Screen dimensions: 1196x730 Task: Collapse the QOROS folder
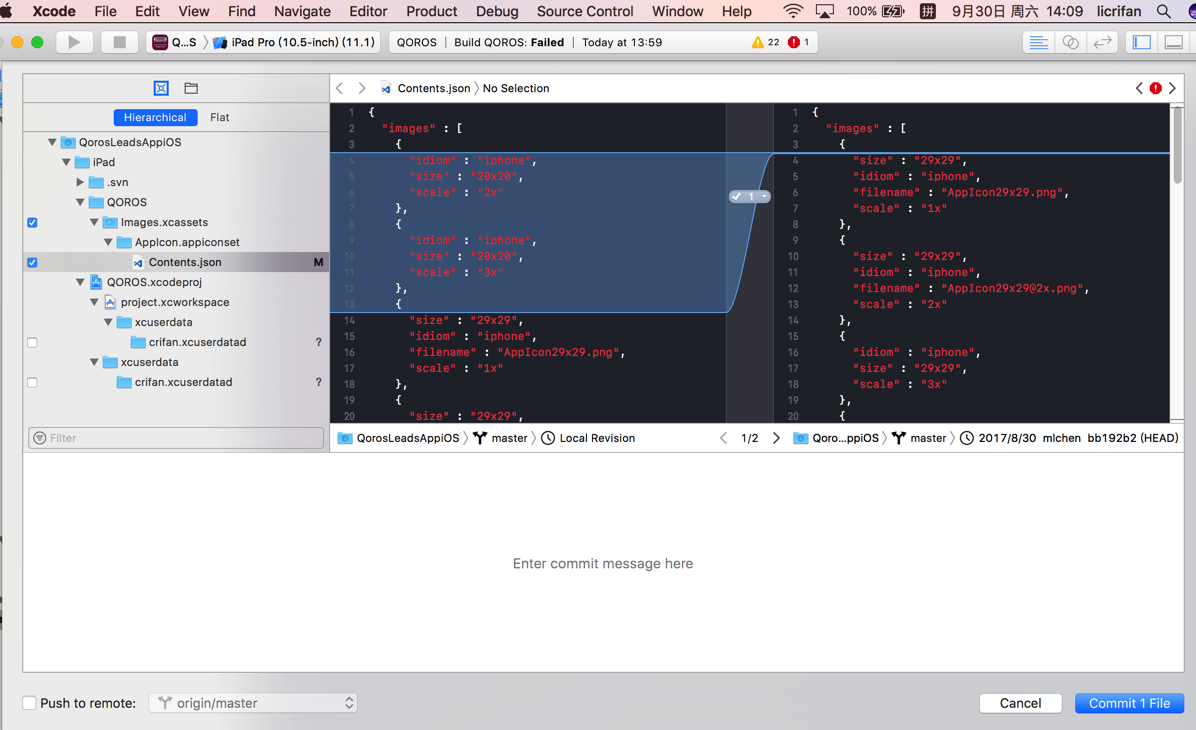tap(80, 202)
